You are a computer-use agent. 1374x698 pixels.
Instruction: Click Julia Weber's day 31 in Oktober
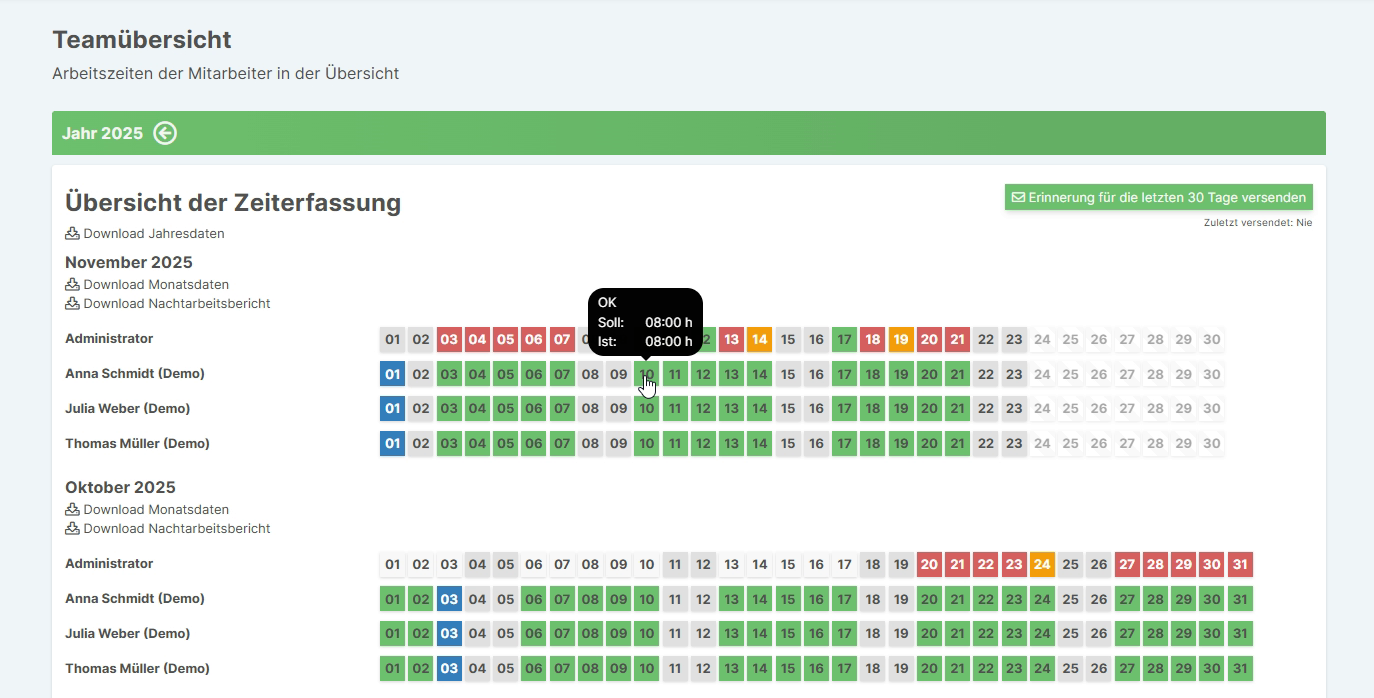pyautogui.click(x=1240, y=634)
